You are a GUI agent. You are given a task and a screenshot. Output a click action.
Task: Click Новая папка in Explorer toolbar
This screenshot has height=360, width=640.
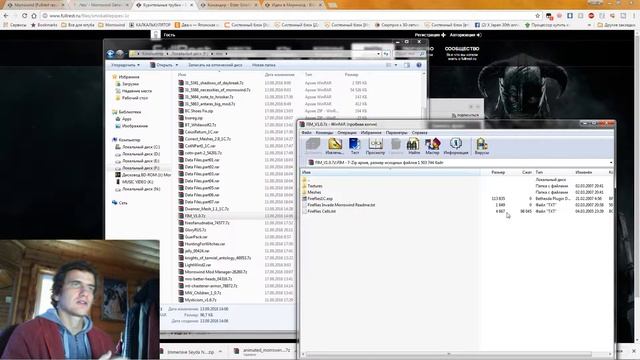pos(264,65)
